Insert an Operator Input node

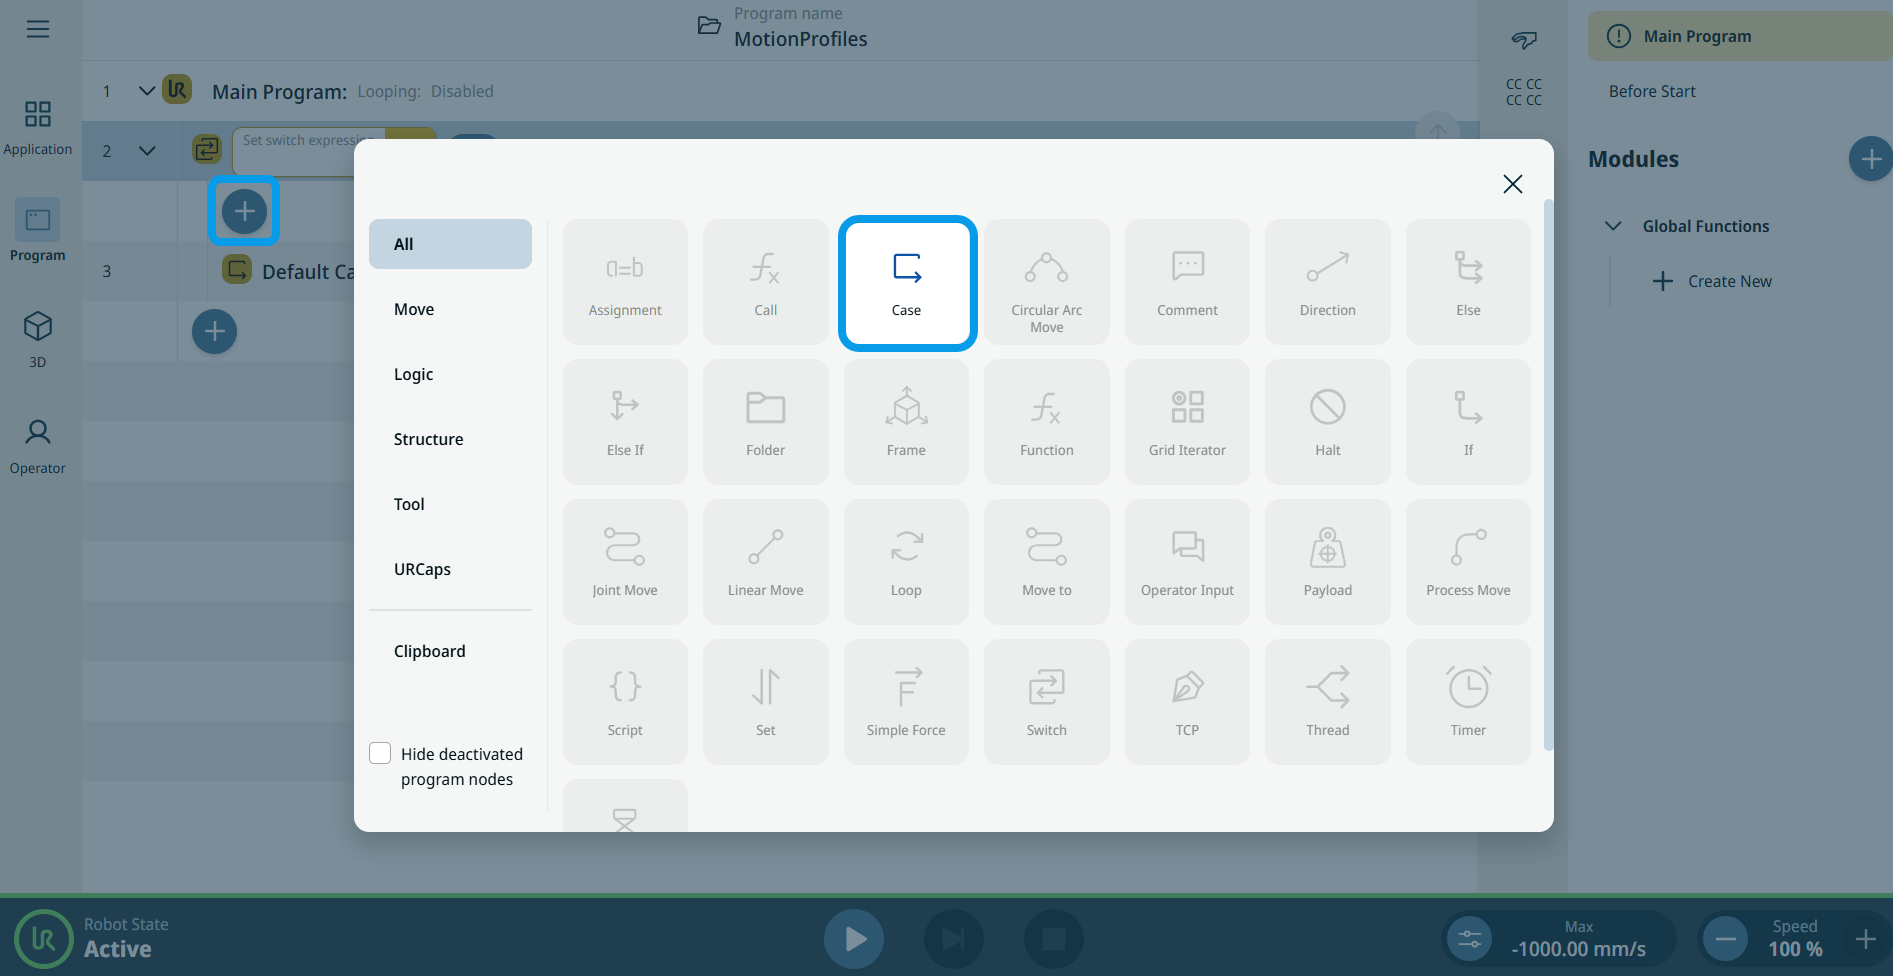(1187, 562)
